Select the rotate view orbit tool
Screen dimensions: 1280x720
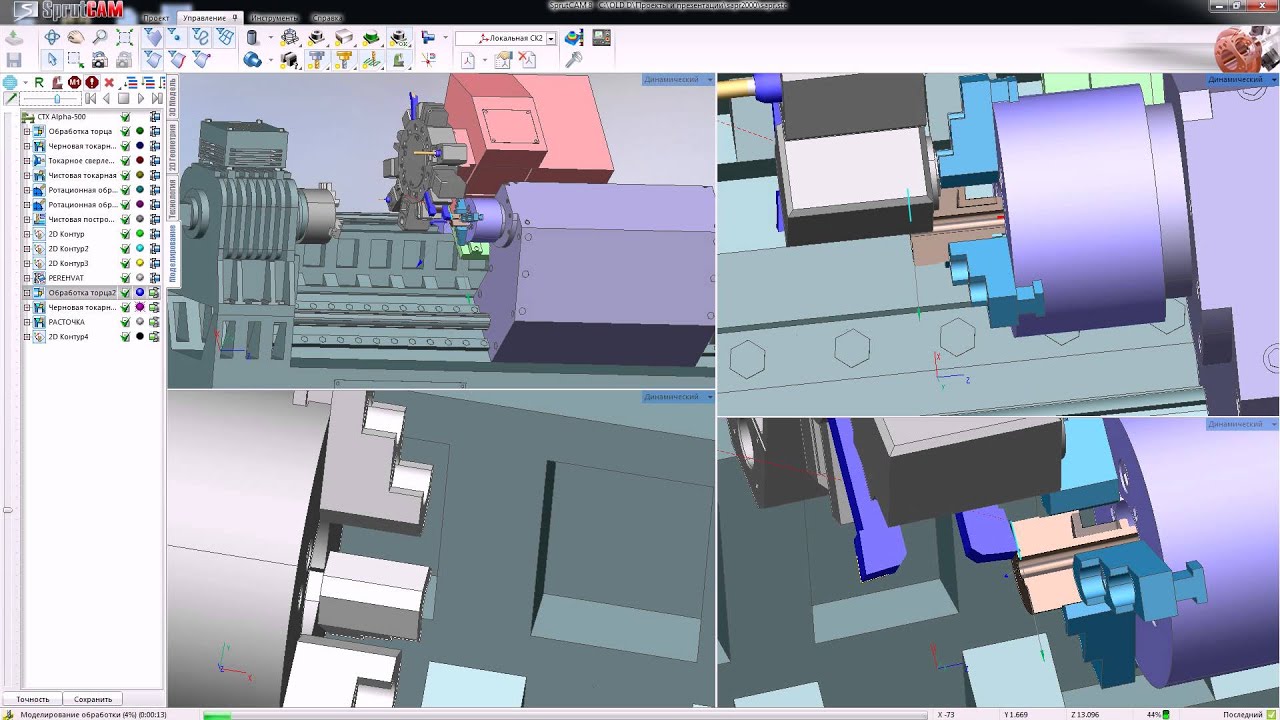[52, 37]
